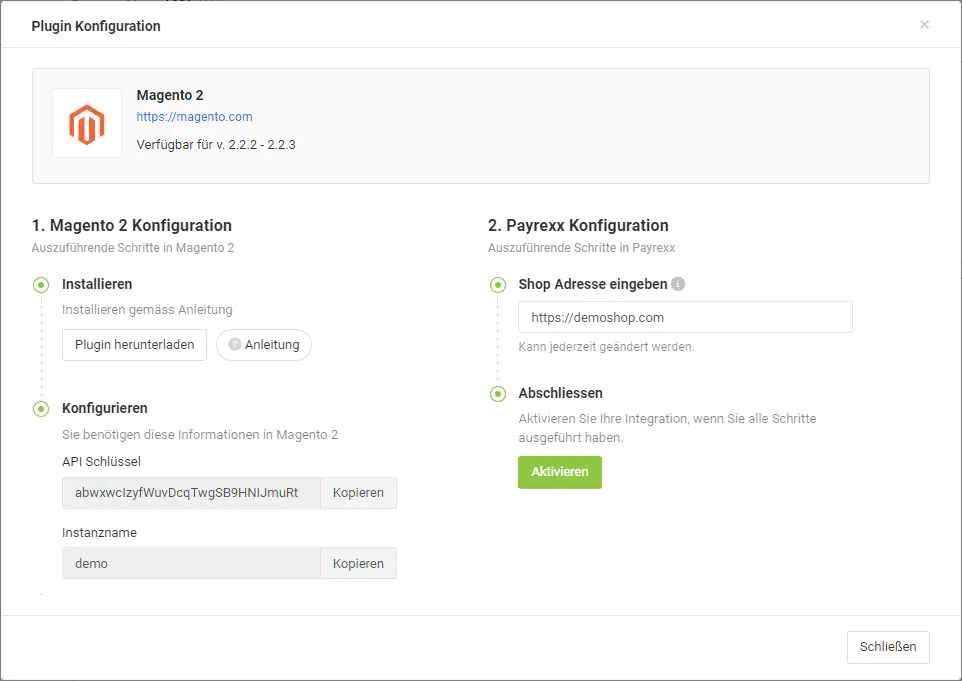Viewport: 962px width, 681px height.
Task: Click the Schließen button
Action: [887, 647]
